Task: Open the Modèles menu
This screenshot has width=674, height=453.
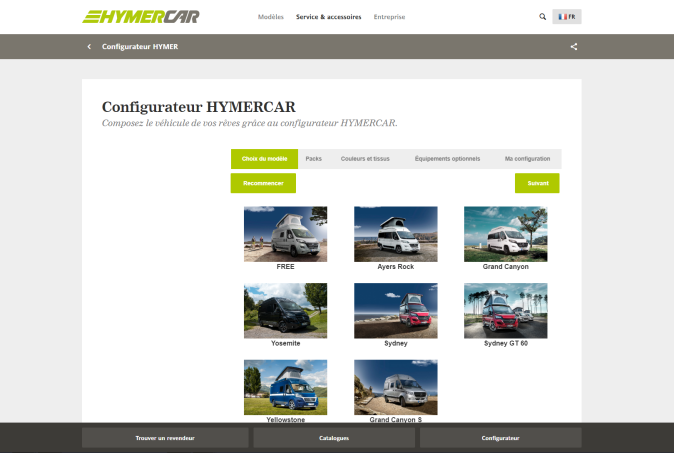Action: (x=270, y=17)
